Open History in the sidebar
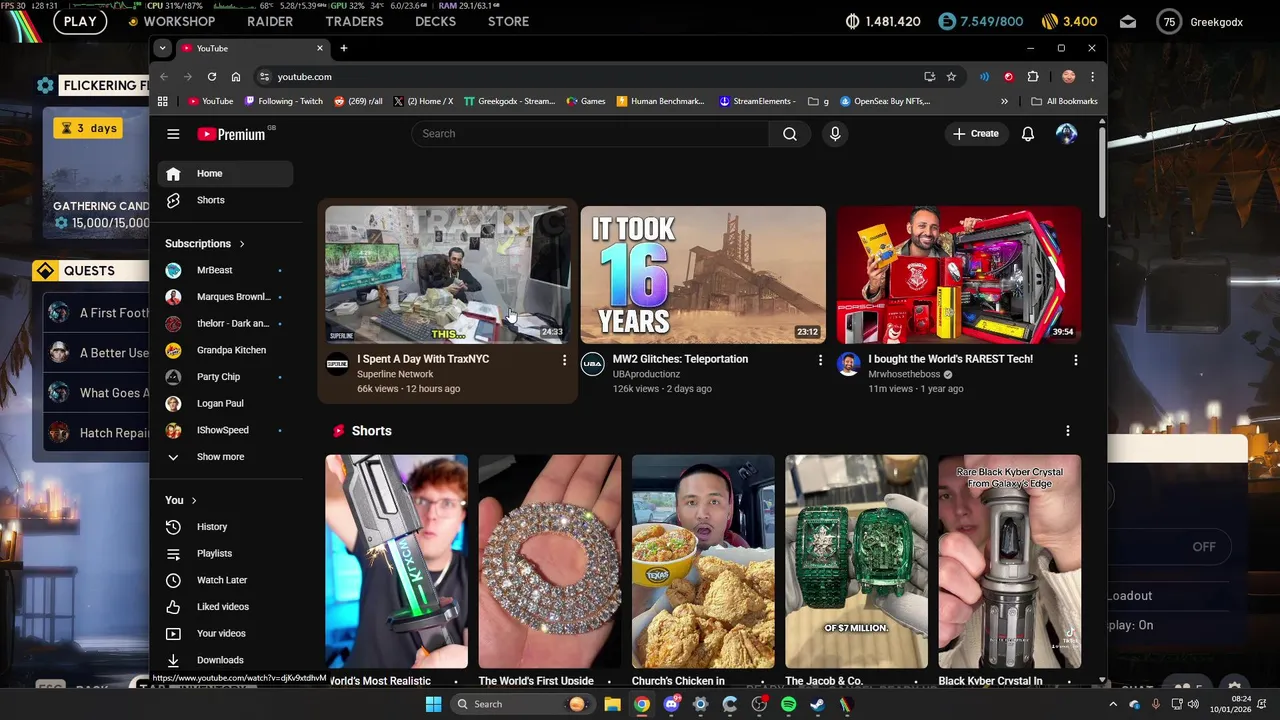Screen dimensions: 1280x720 [225, 527]
